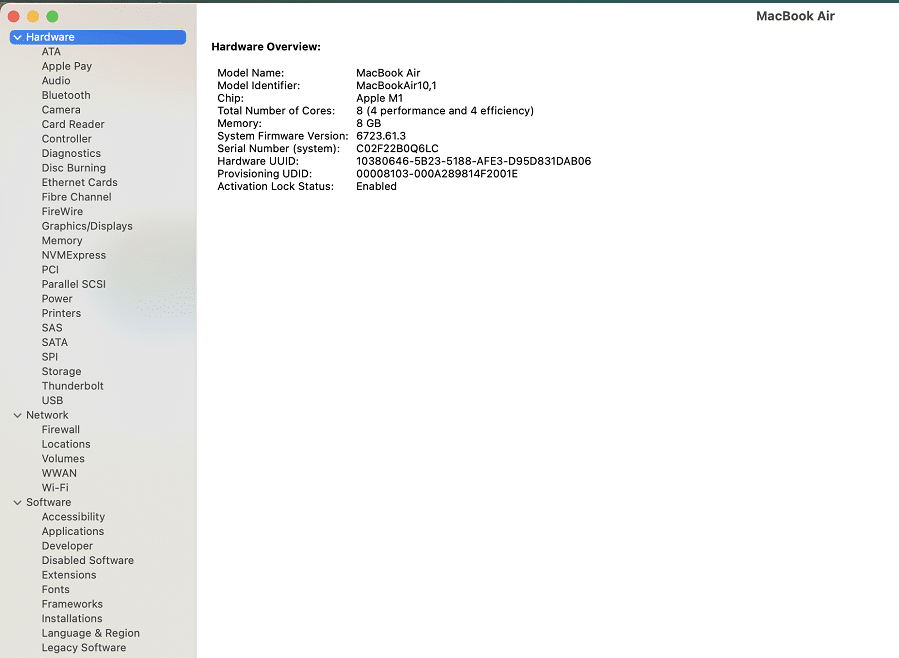Collapse the Software section chevron

18,502
